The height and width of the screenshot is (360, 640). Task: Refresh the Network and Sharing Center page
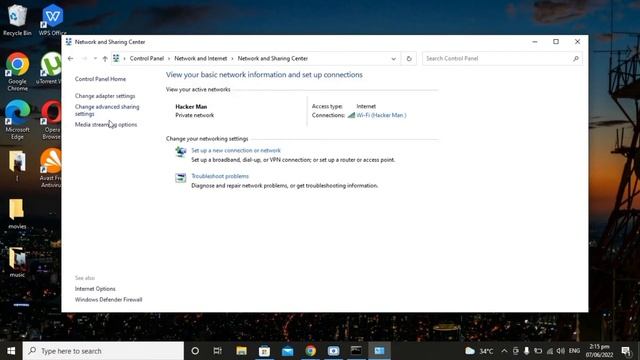click(x=409, y=58)
